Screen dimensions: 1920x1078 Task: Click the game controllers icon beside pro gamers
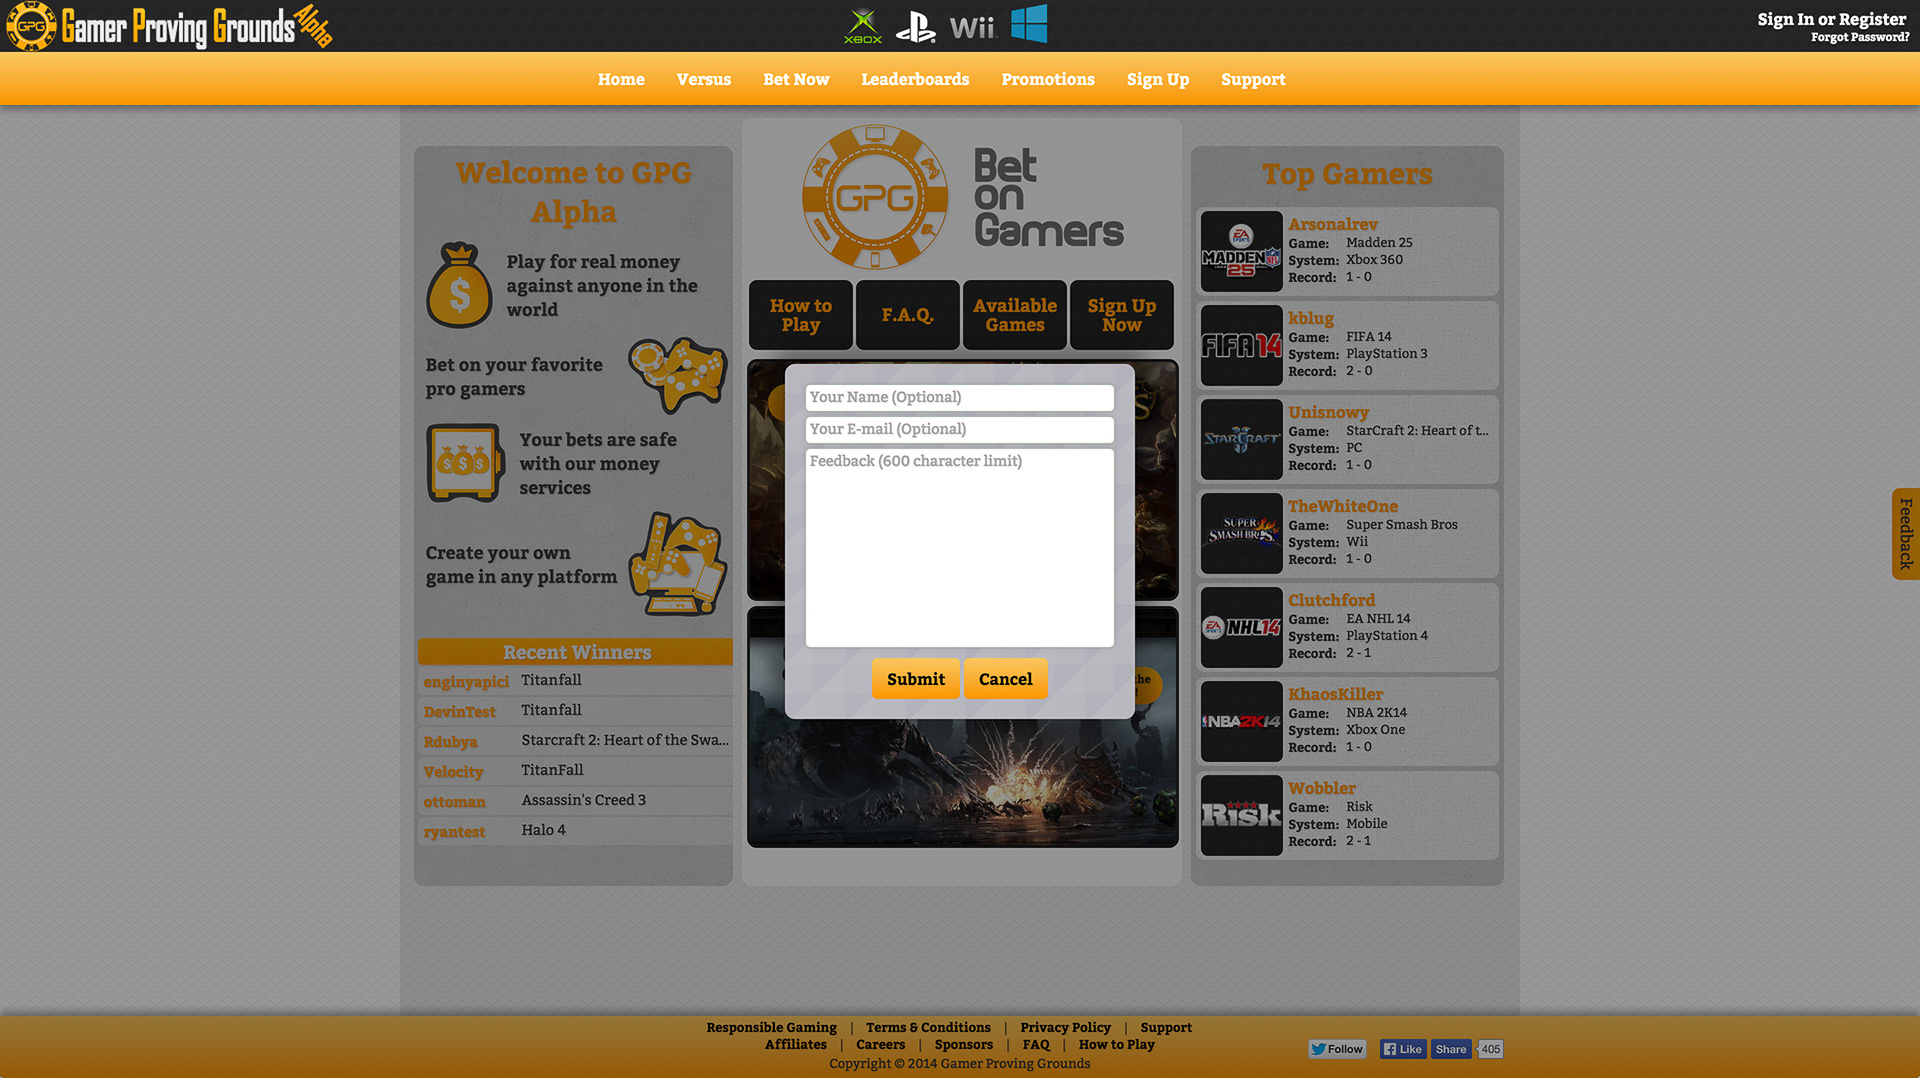[x=678, y=375]
